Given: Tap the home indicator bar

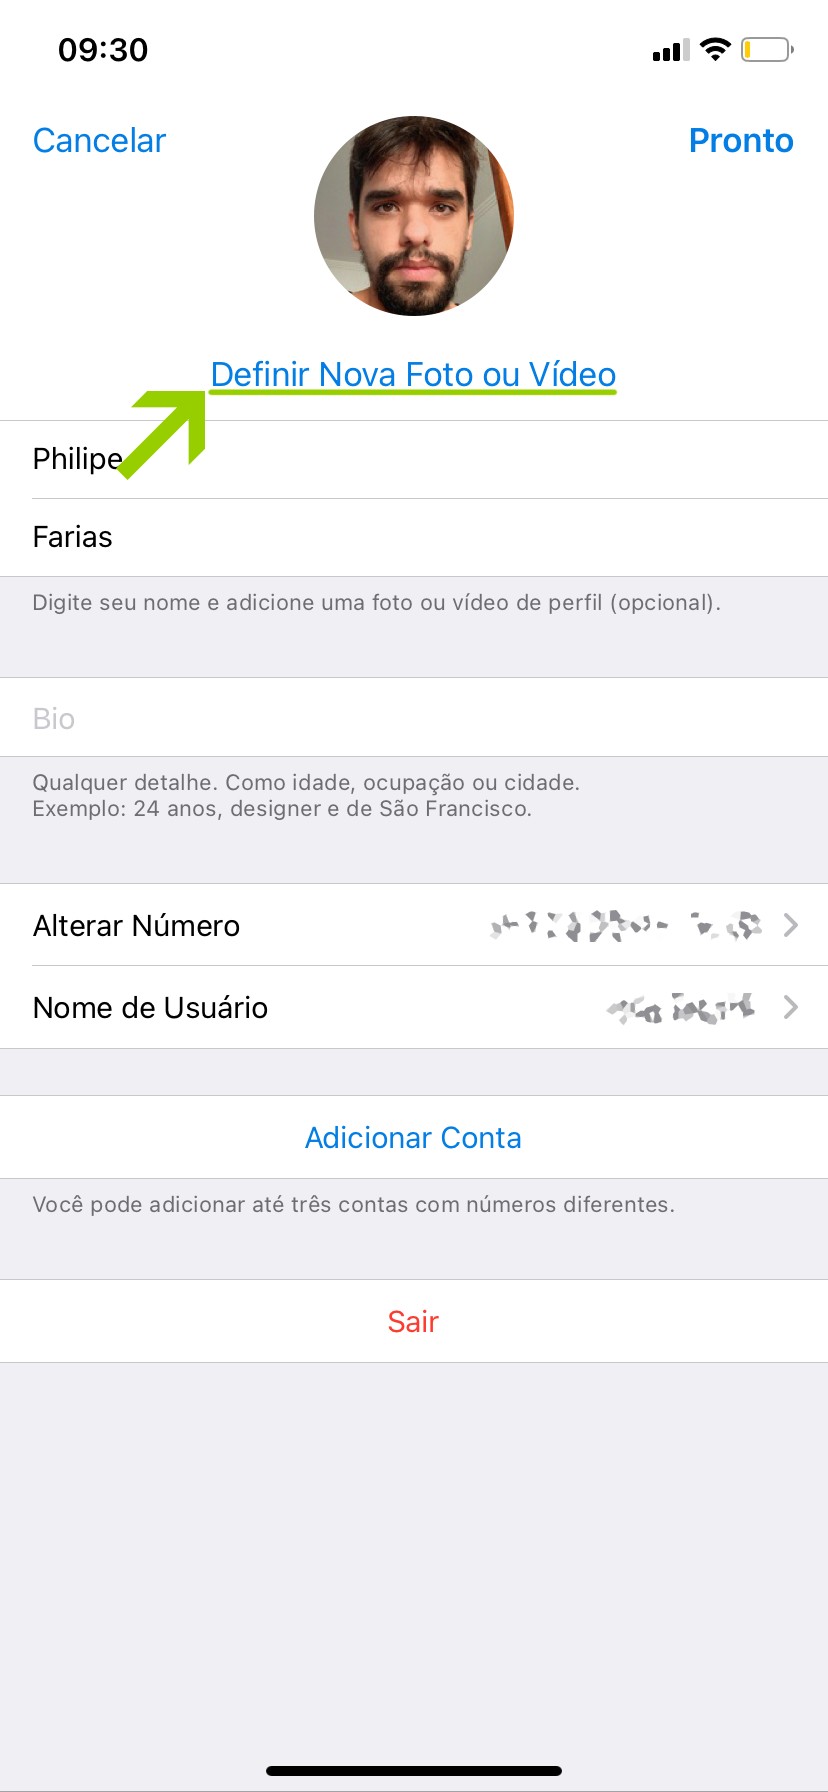Looking at the screenshot, I should click(x=414, y=1771).
